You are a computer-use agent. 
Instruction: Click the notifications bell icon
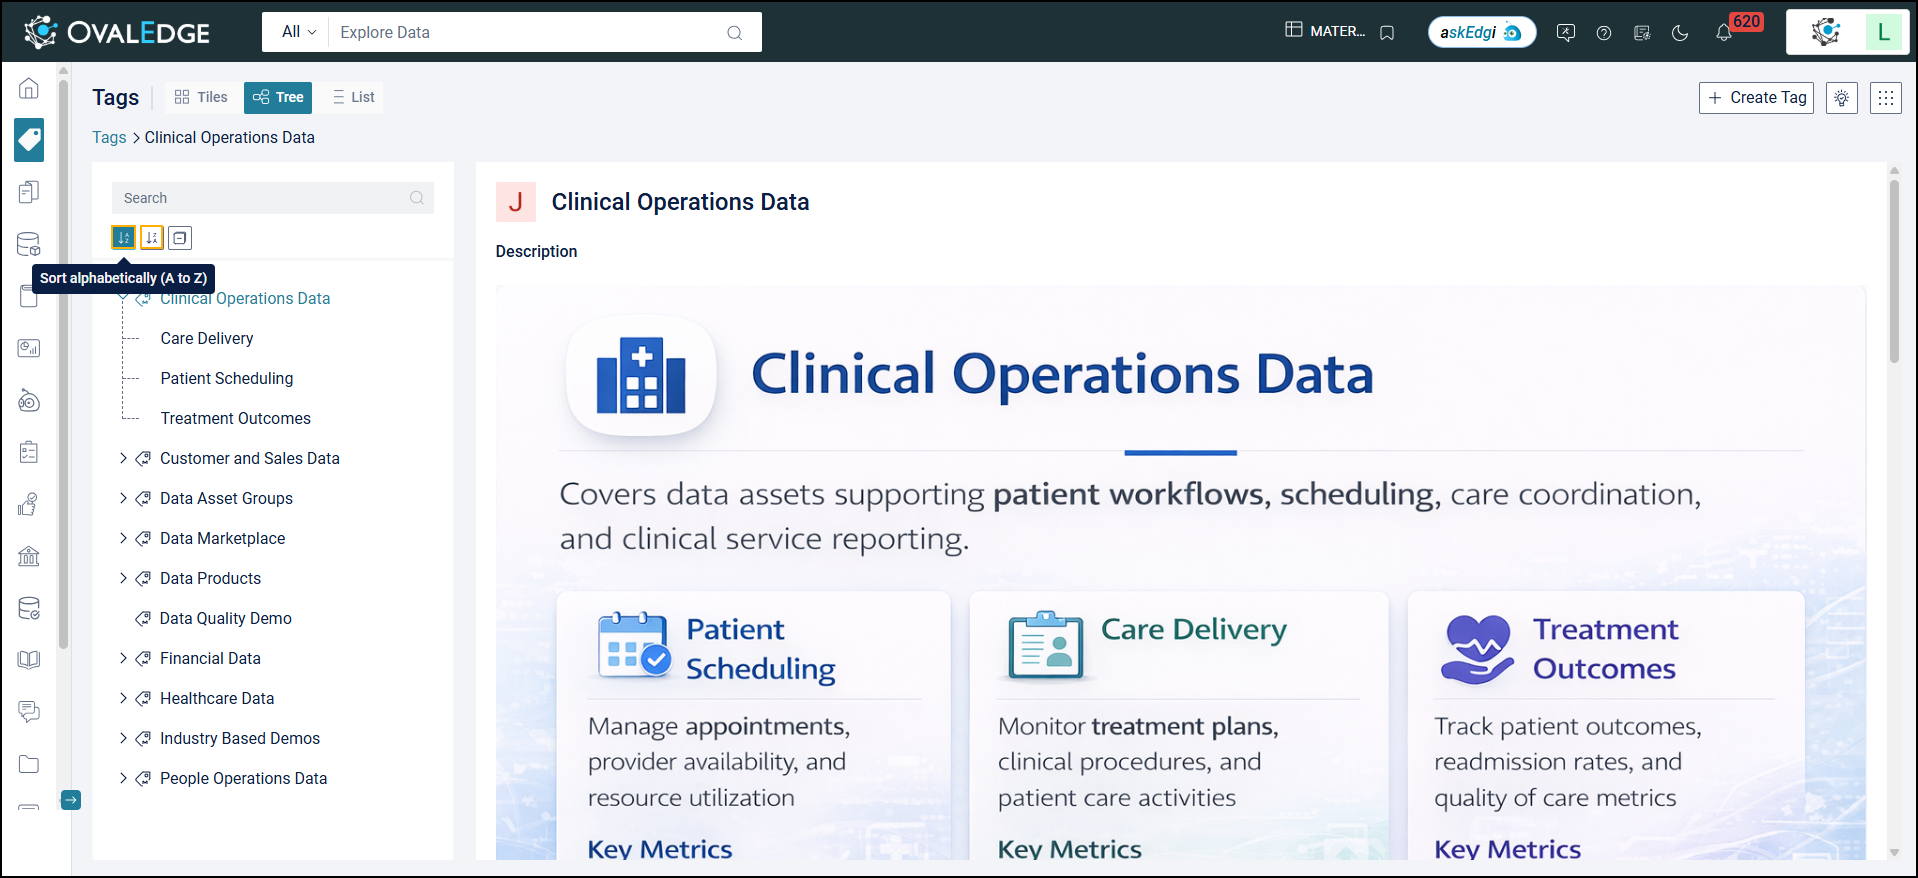[1723, 32]
